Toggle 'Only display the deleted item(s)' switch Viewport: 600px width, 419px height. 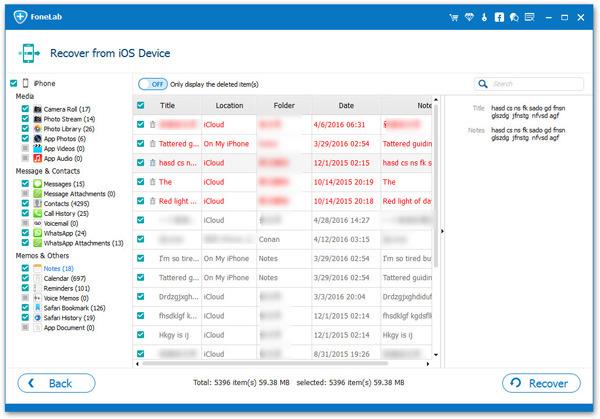point(153,84)
